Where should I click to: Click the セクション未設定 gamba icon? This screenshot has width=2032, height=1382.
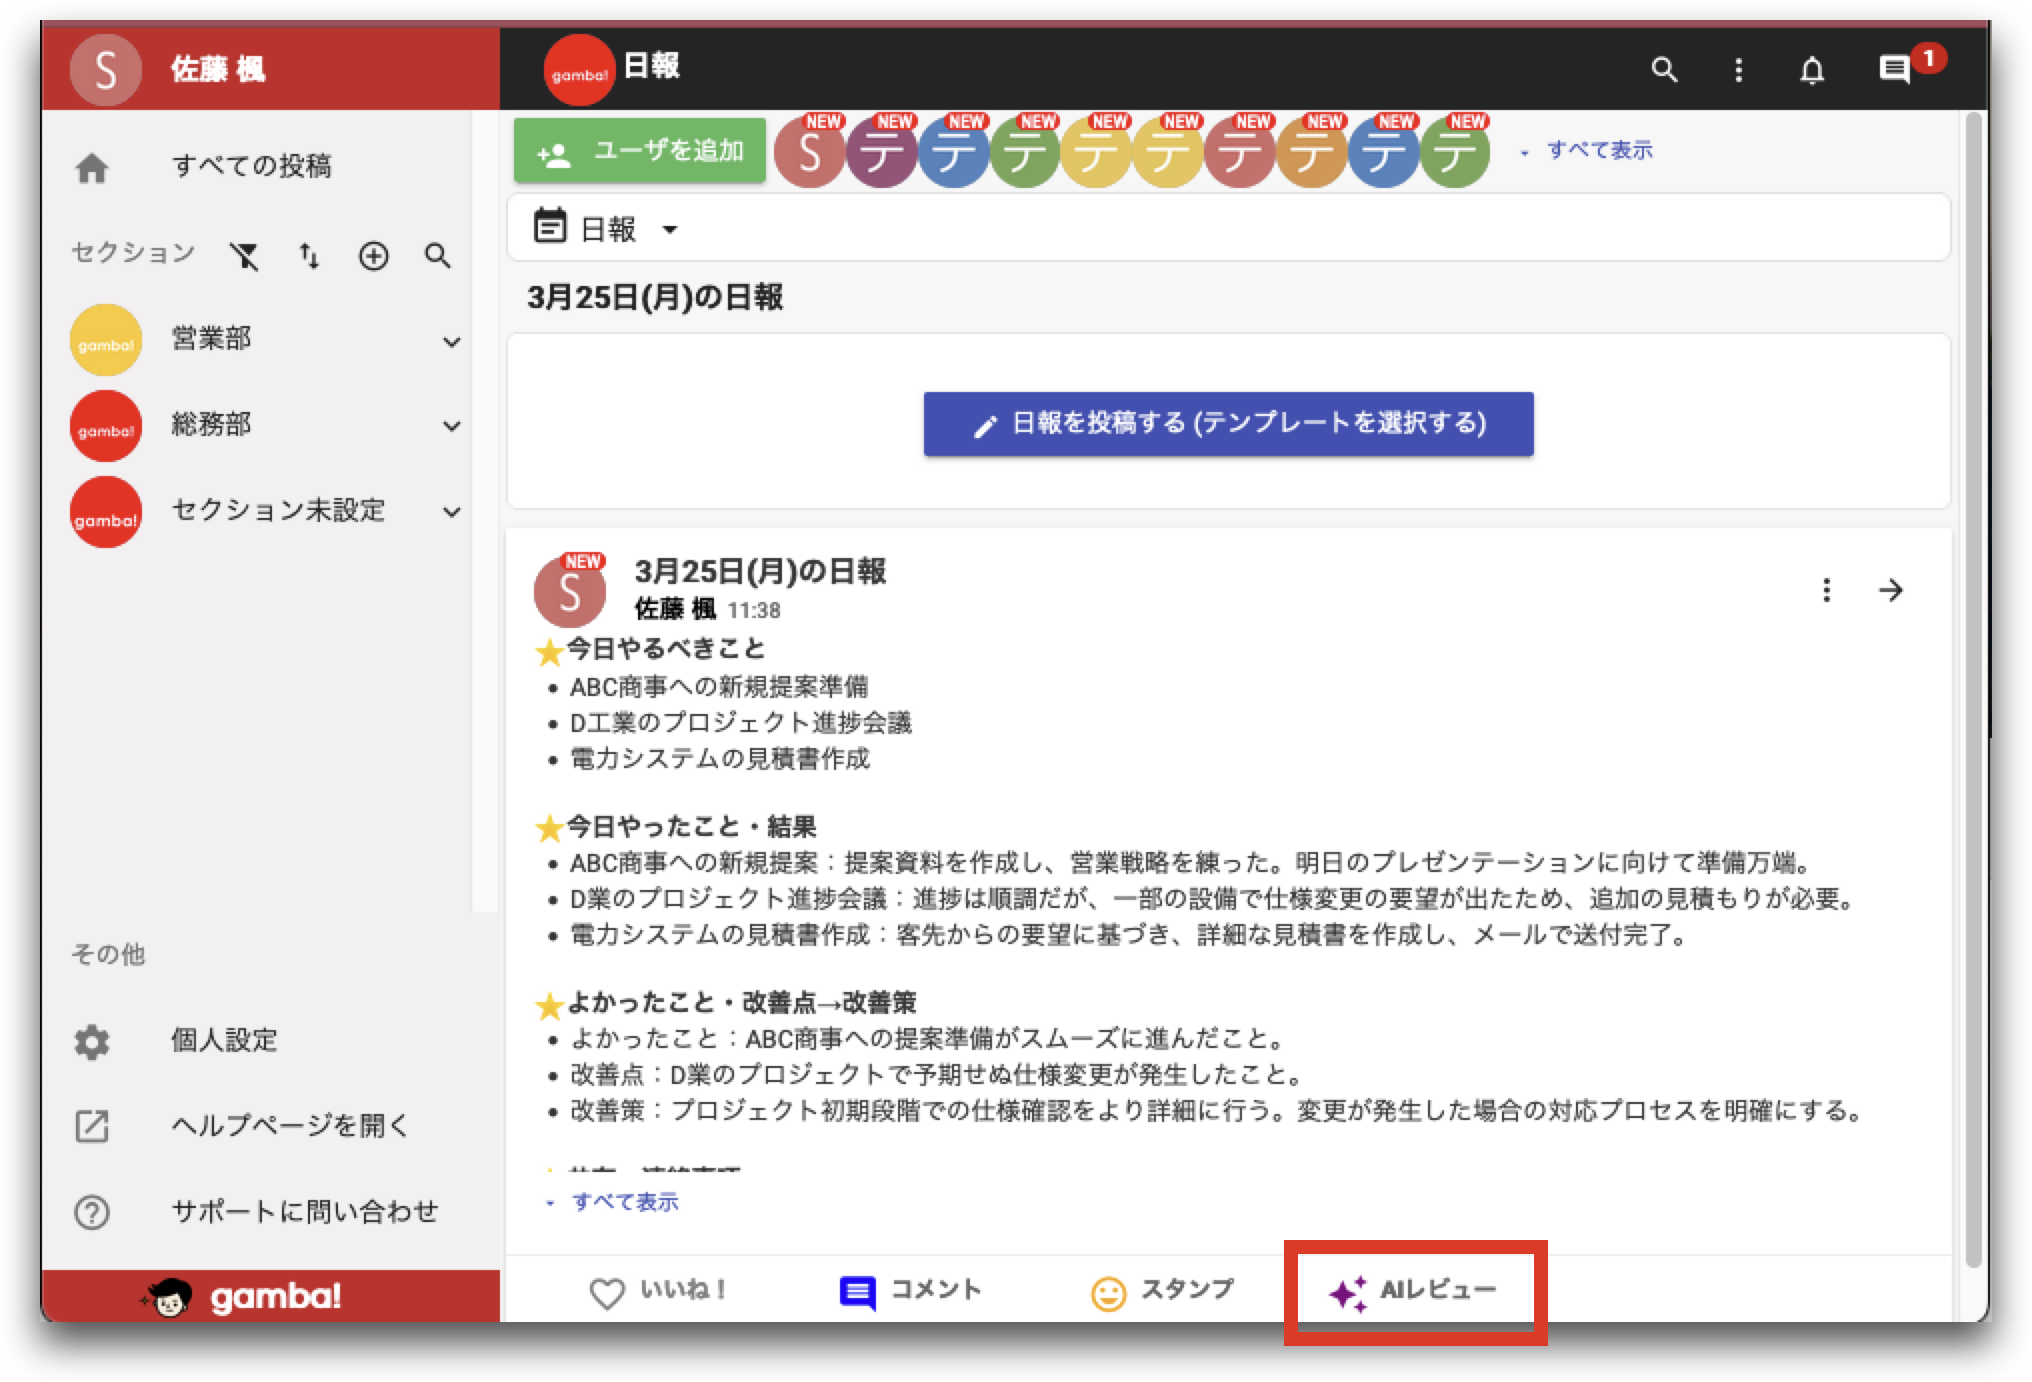coord(106,512)
